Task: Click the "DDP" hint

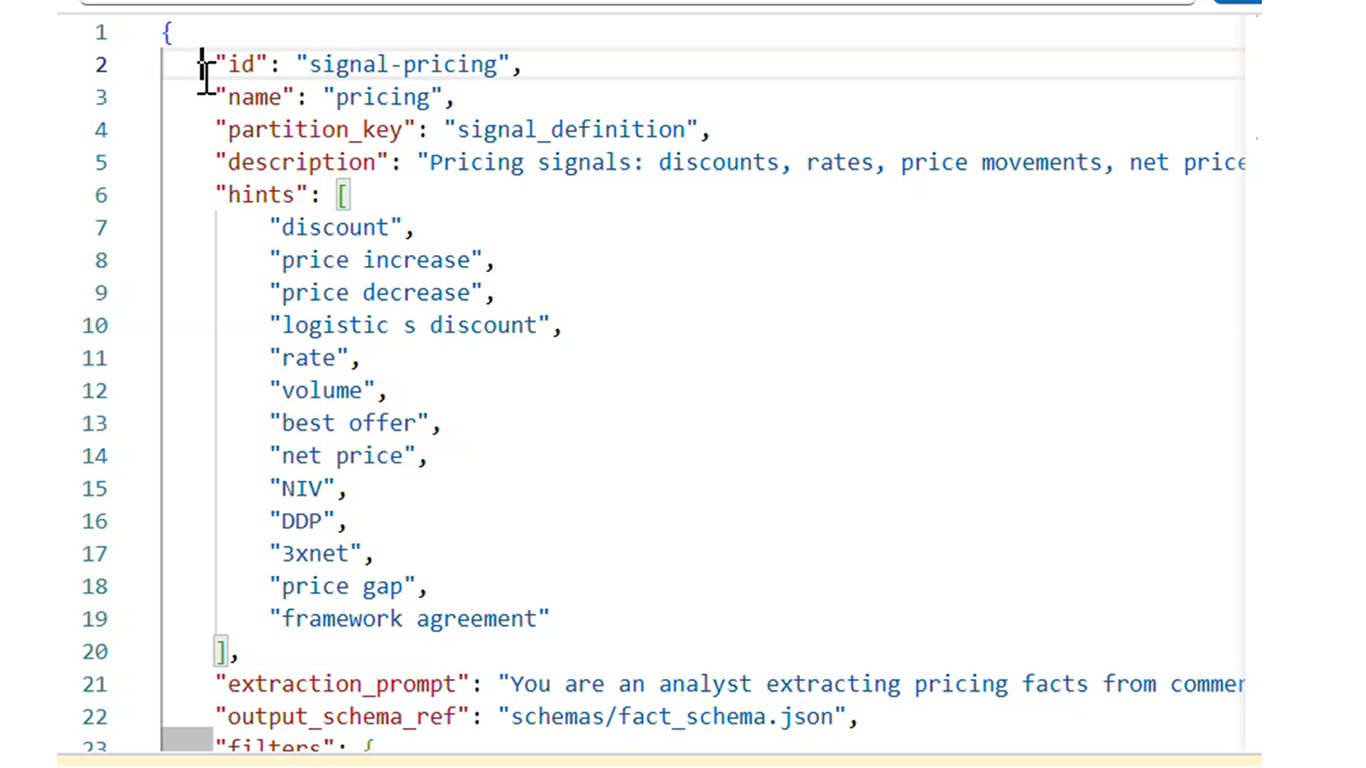Action: (302, 521)
